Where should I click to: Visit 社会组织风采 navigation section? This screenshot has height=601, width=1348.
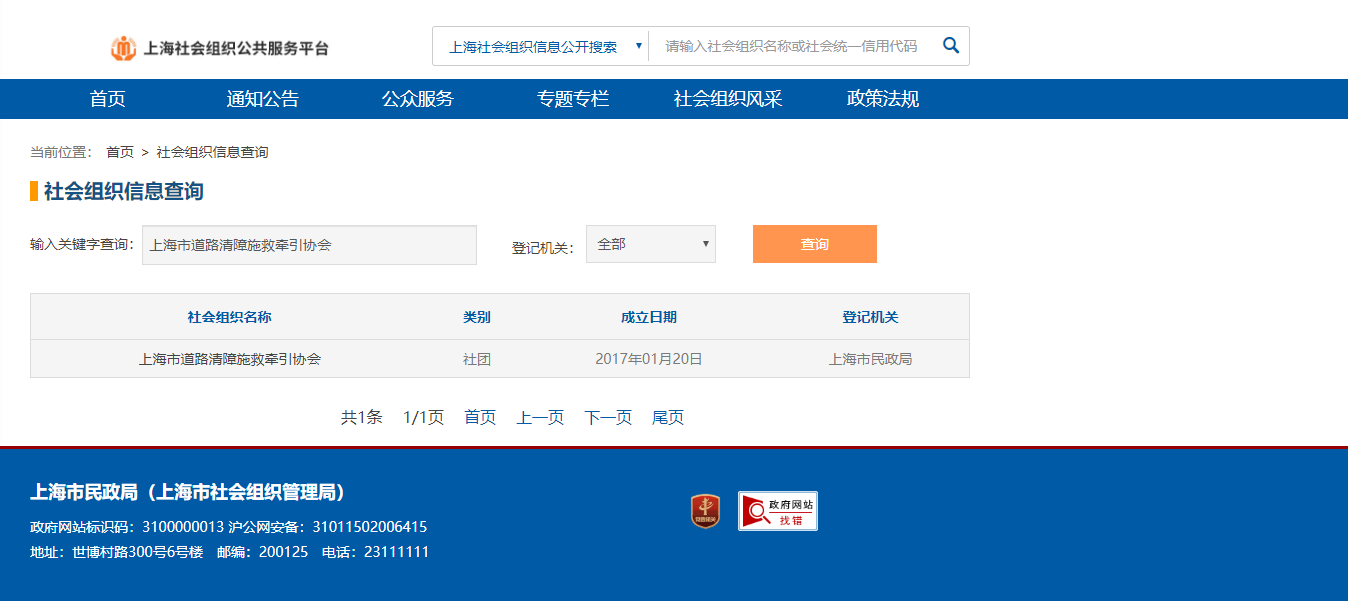pyautogui.click(x=727, y=99)
